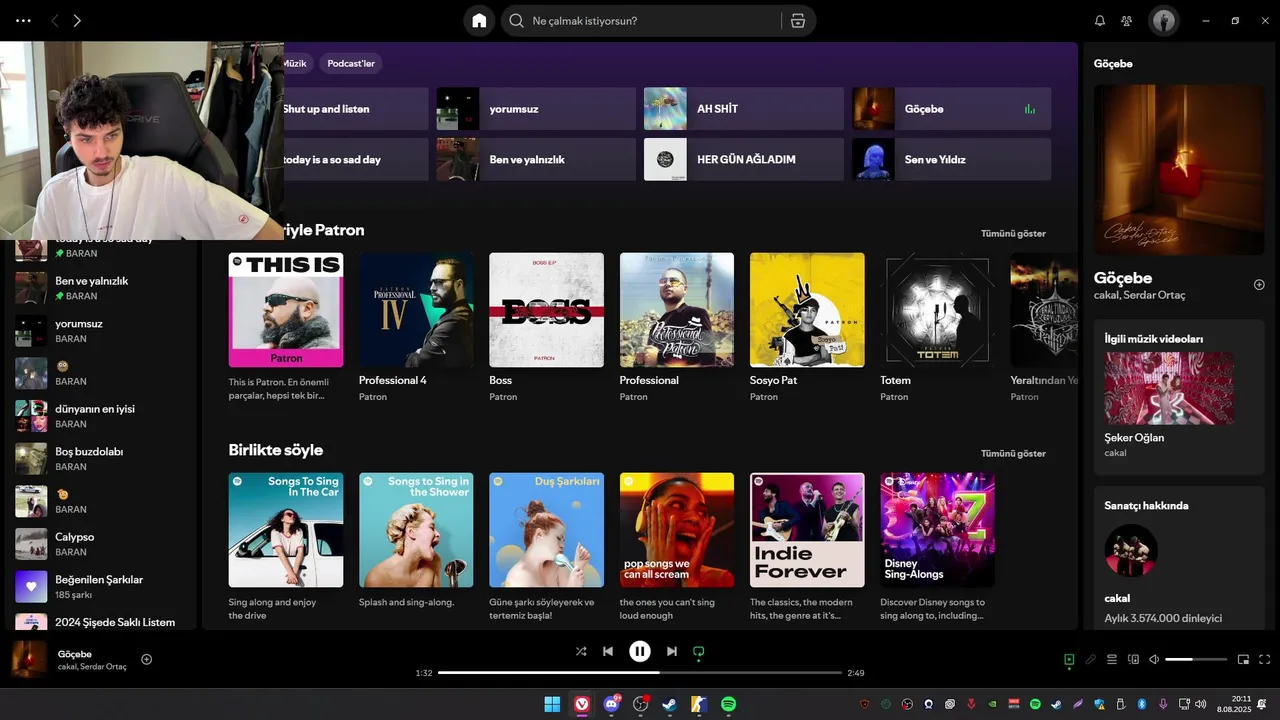Open 'Sen ve Yıldız' shortcut tile
The width and height of the screenshot is (1280, 720).
point(951,160)
